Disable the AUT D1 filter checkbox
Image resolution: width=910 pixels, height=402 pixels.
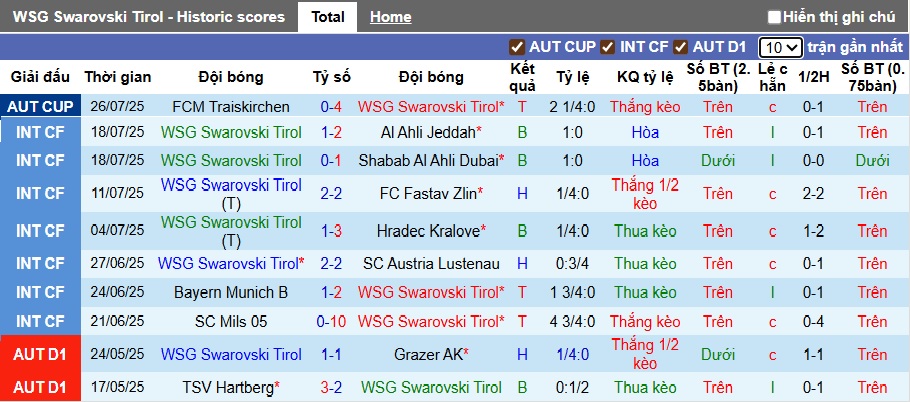(680, 47)
